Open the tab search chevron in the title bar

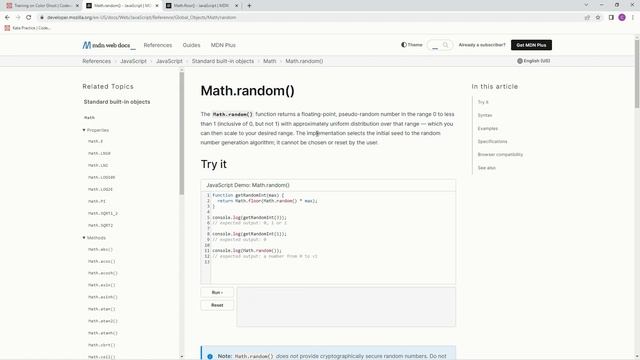coord(586,5)
